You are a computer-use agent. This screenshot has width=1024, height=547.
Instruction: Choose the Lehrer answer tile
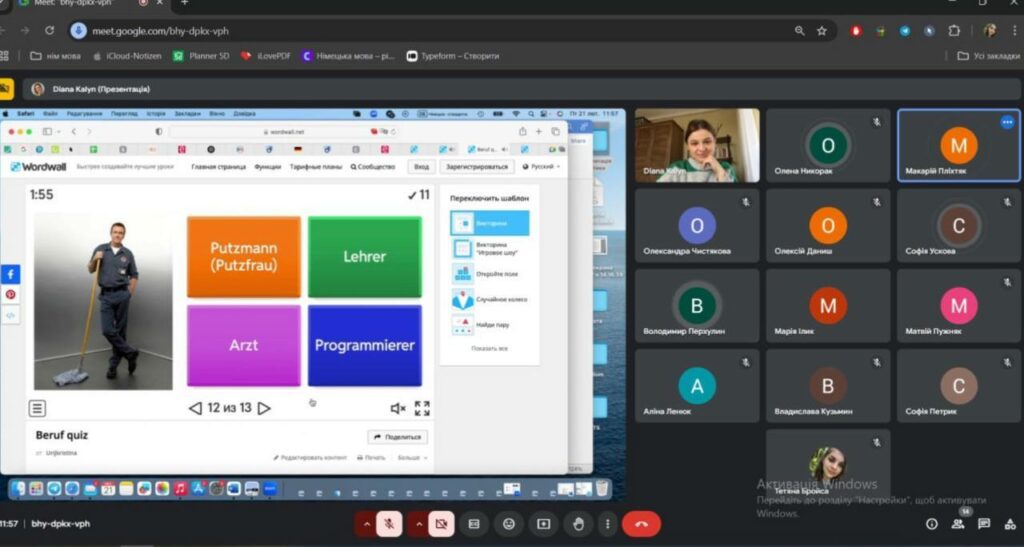click(364, 257)
